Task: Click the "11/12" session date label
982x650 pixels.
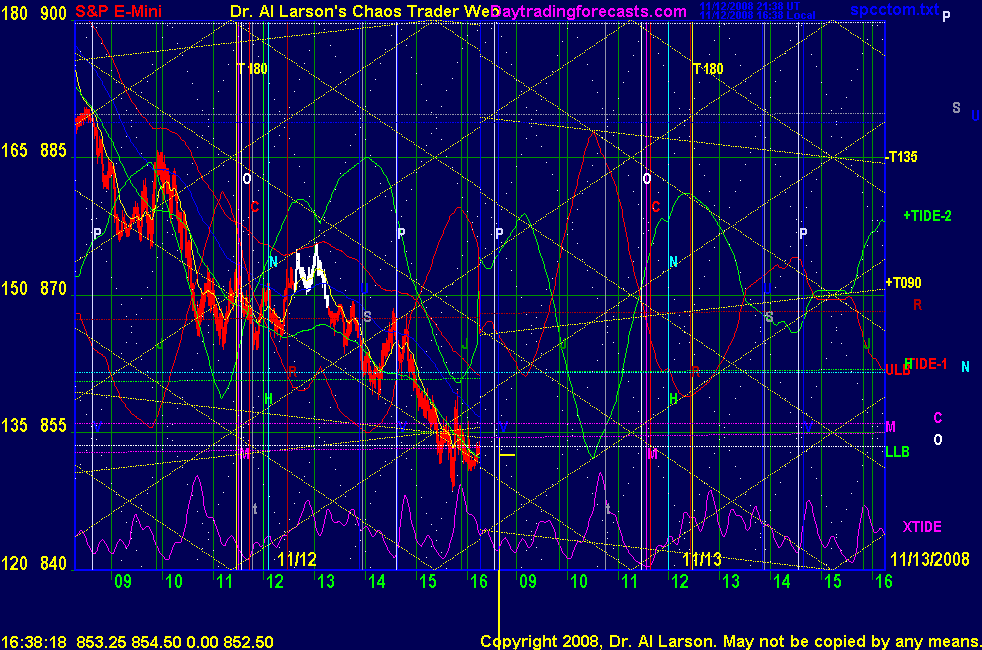Action: tap(297, 559)
